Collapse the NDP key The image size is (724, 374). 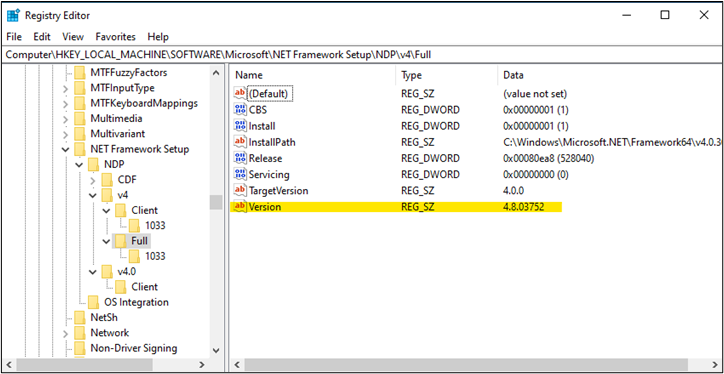[x=79, y=165]
